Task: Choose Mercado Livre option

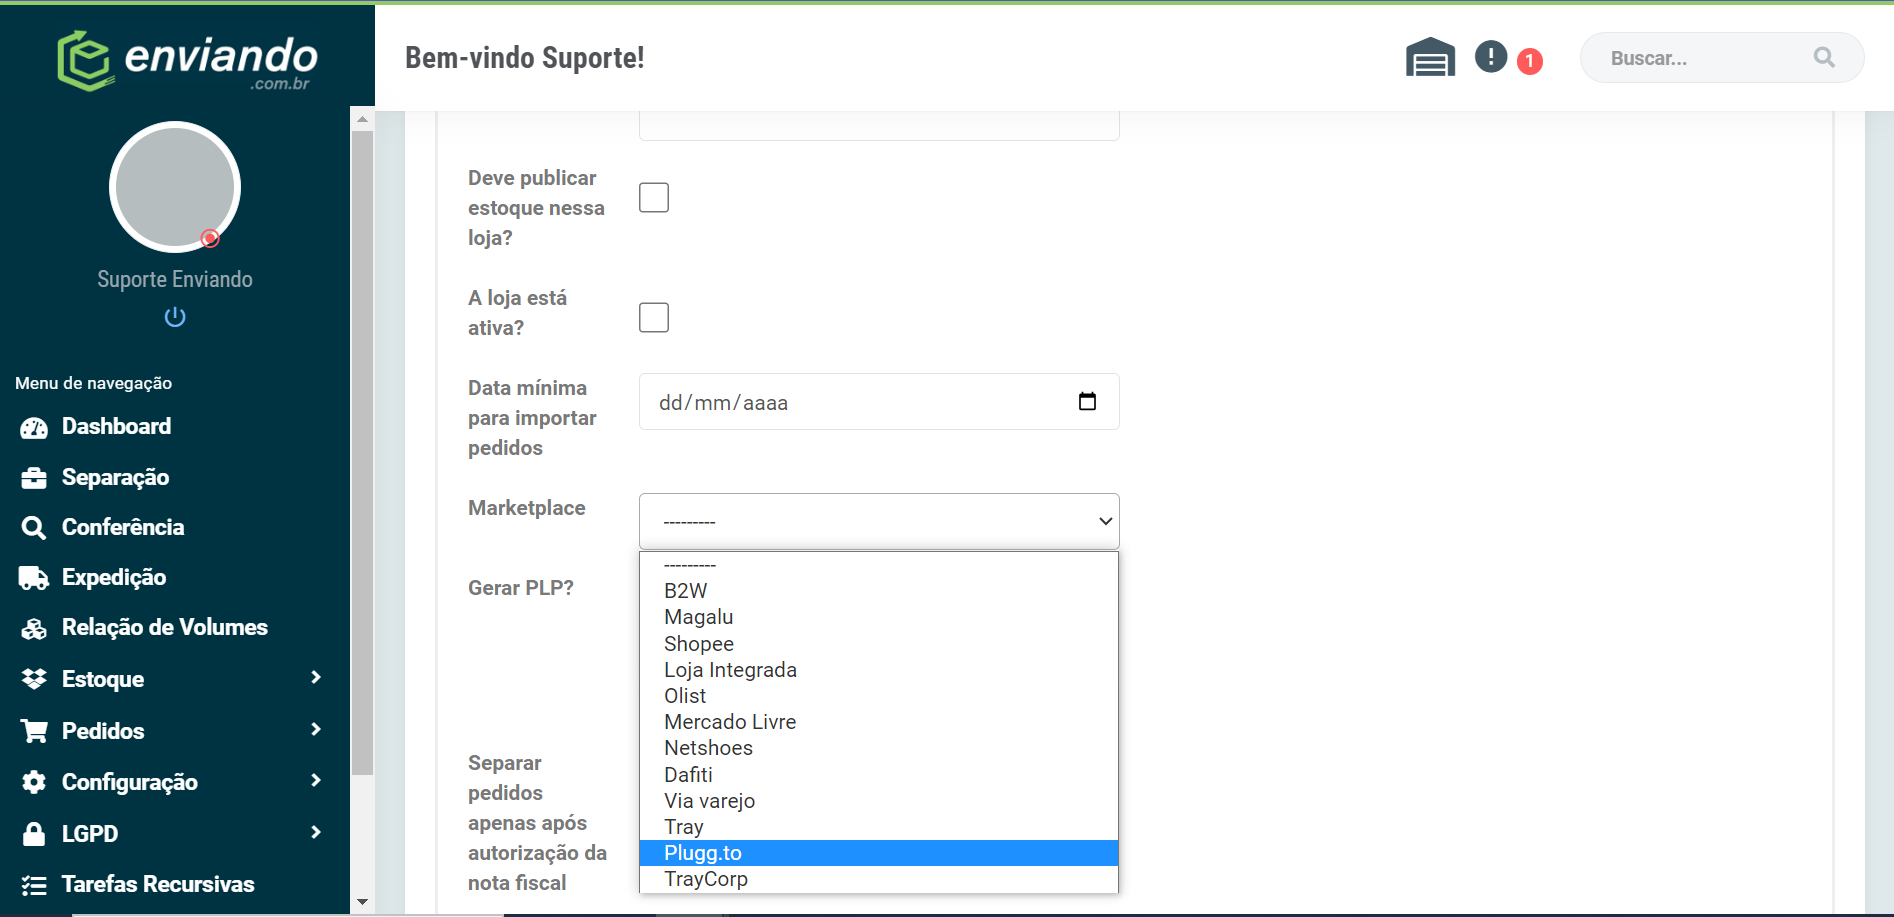Action: 879,722
